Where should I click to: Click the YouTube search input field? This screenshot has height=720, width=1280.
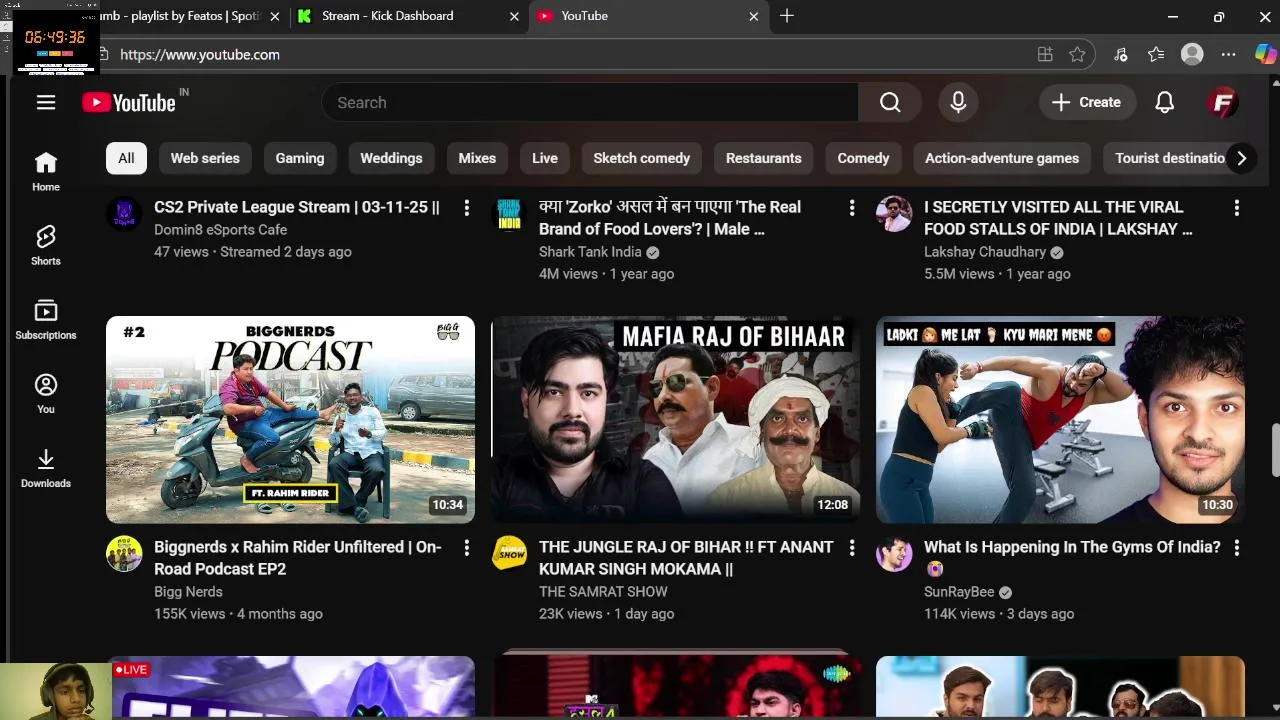pos(590,102)
